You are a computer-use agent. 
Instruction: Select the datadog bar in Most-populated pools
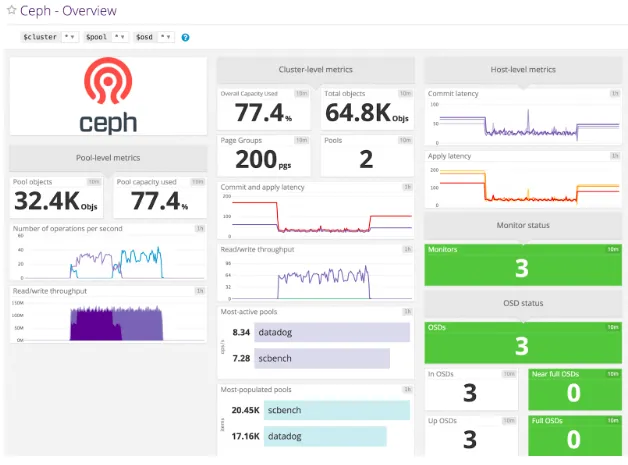325,436
